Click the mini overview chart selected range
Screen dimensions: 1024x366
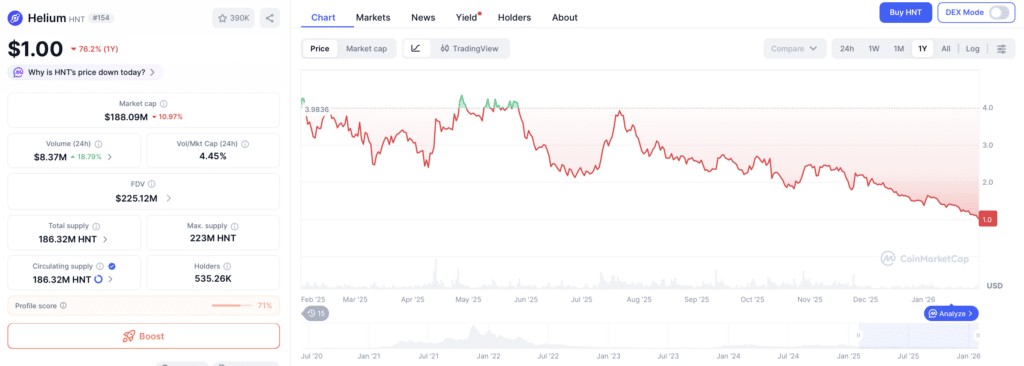pyautogui.click(x=918, y=335)
